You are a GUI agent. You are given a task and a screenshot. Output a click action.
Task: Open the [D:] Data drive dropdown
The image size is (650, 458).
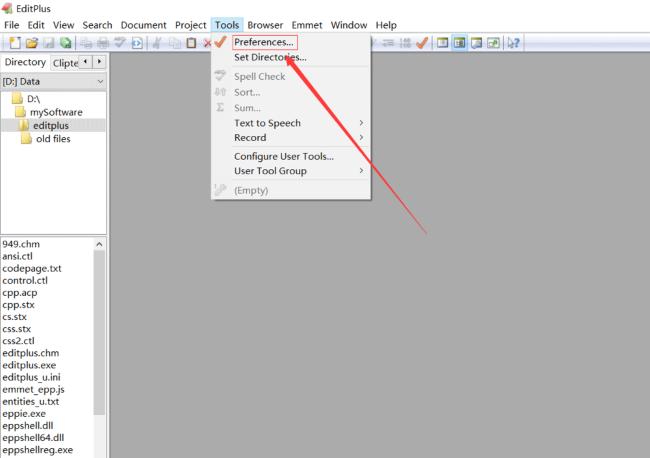53,82
